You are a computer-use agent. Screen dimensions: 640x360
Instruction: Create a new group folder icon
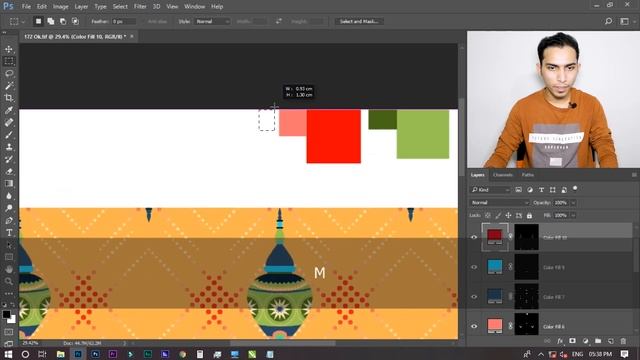tap(598, 341)
